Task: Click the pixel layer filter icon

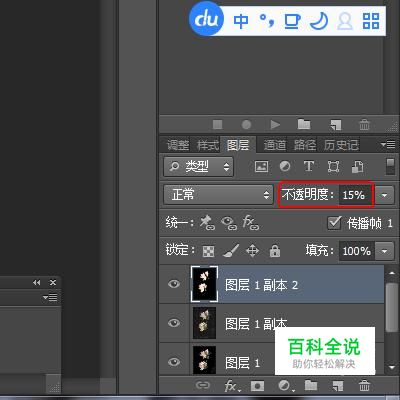Action: point(261,166)
